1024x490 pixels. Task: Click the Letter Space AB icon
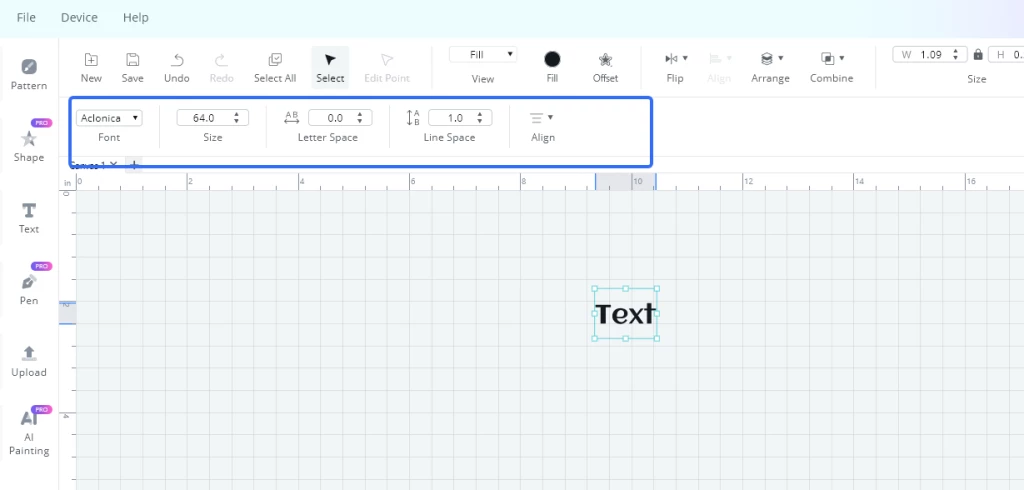[291, 118]
